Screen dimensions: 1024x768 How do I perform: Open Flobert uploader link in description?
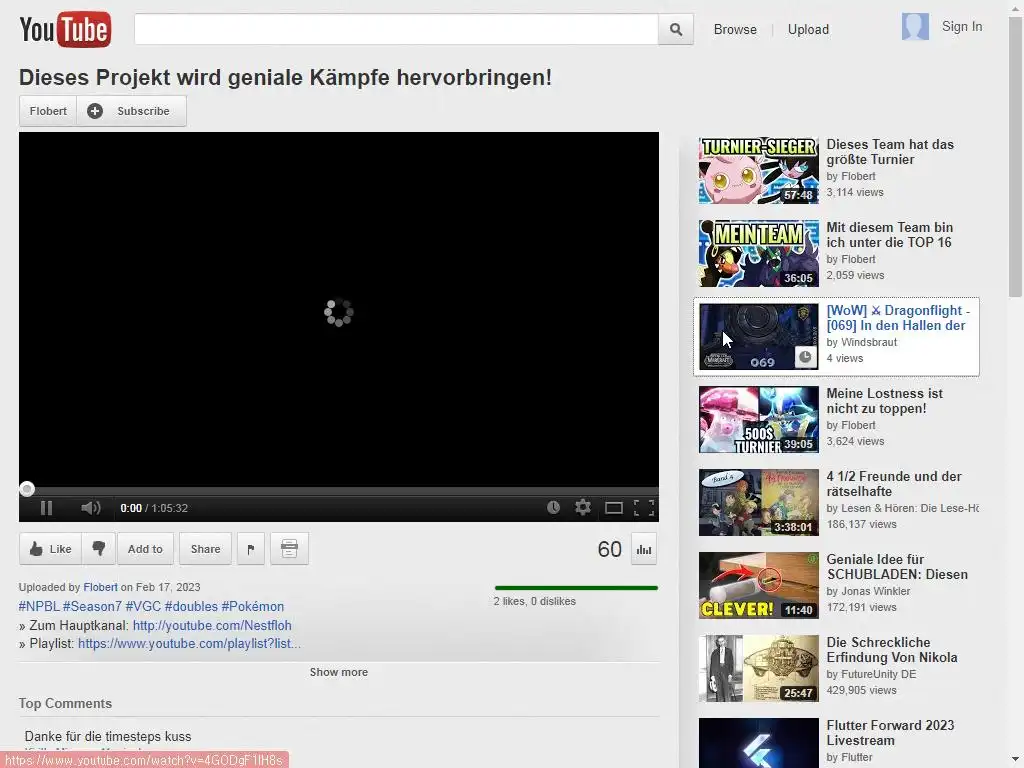100,587
